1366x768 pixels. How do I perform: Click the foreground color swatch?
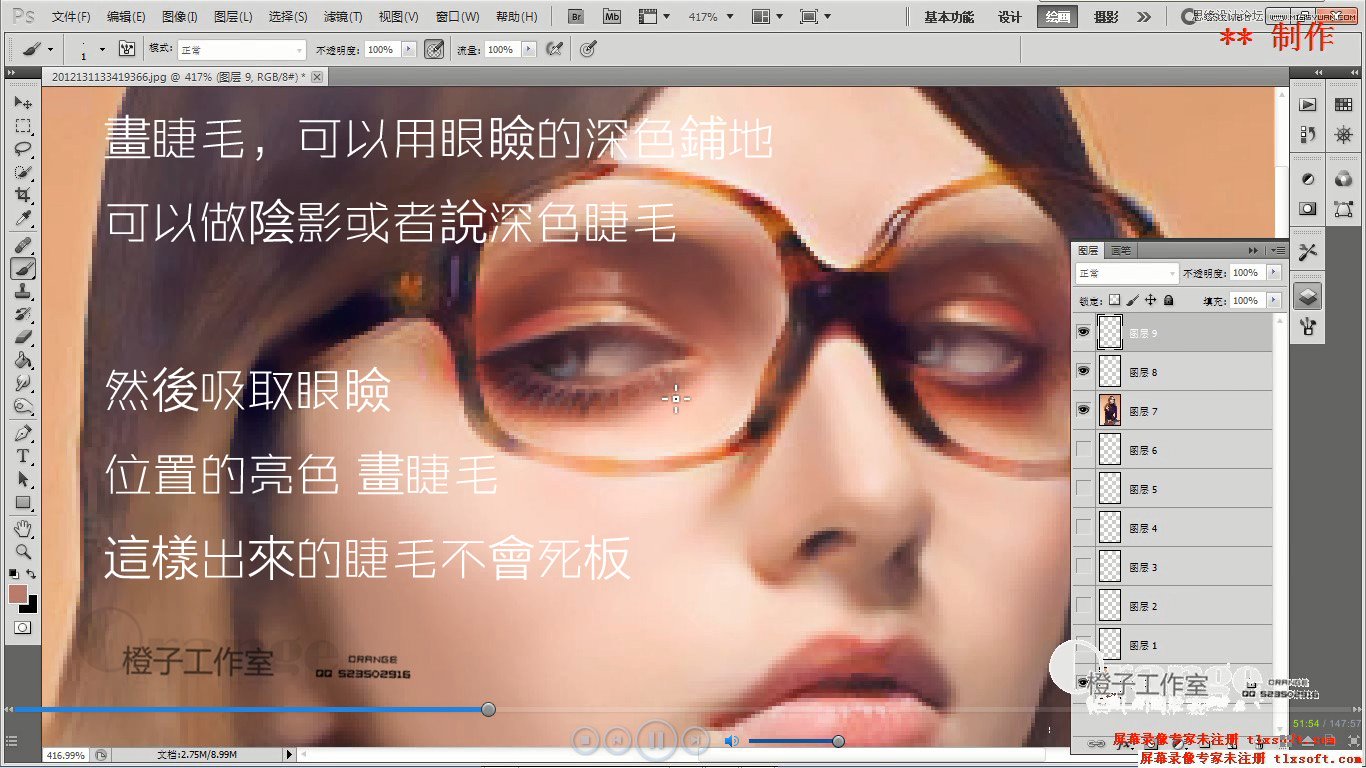pyautogui.click(x=18, y=594)
